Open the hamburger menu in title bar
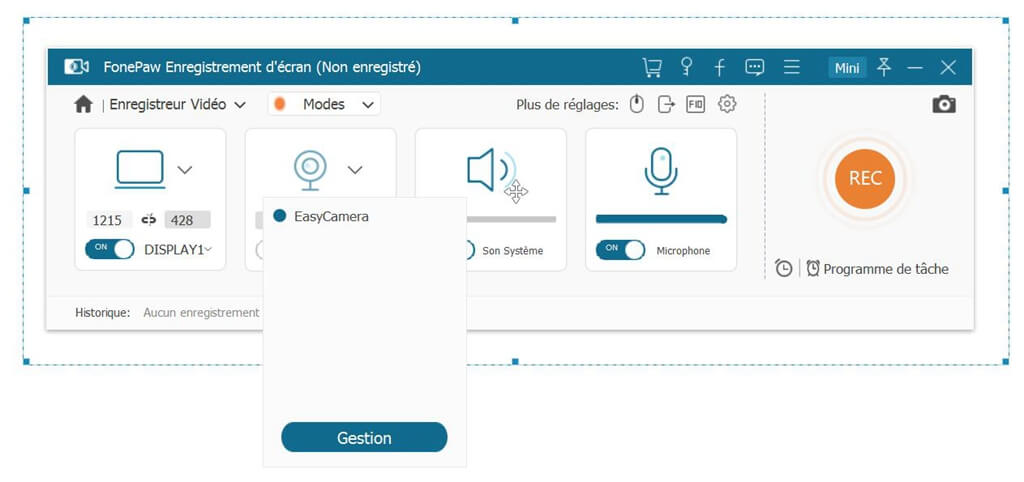The image size is (1024, 482). click(792, 67)
